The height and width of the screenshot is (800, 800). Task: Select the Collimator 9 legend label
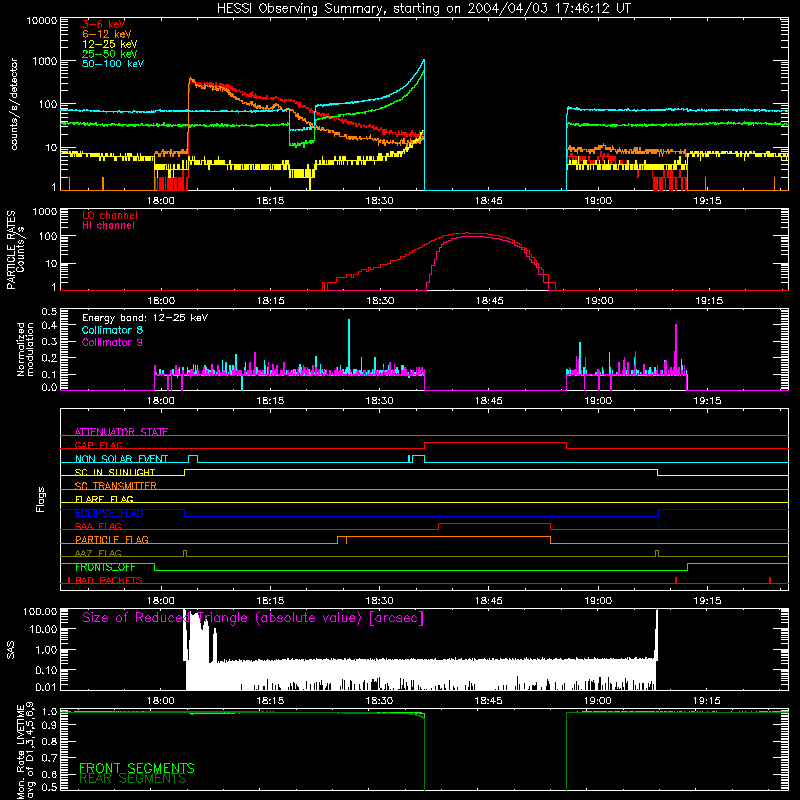(x=112, y=342)
